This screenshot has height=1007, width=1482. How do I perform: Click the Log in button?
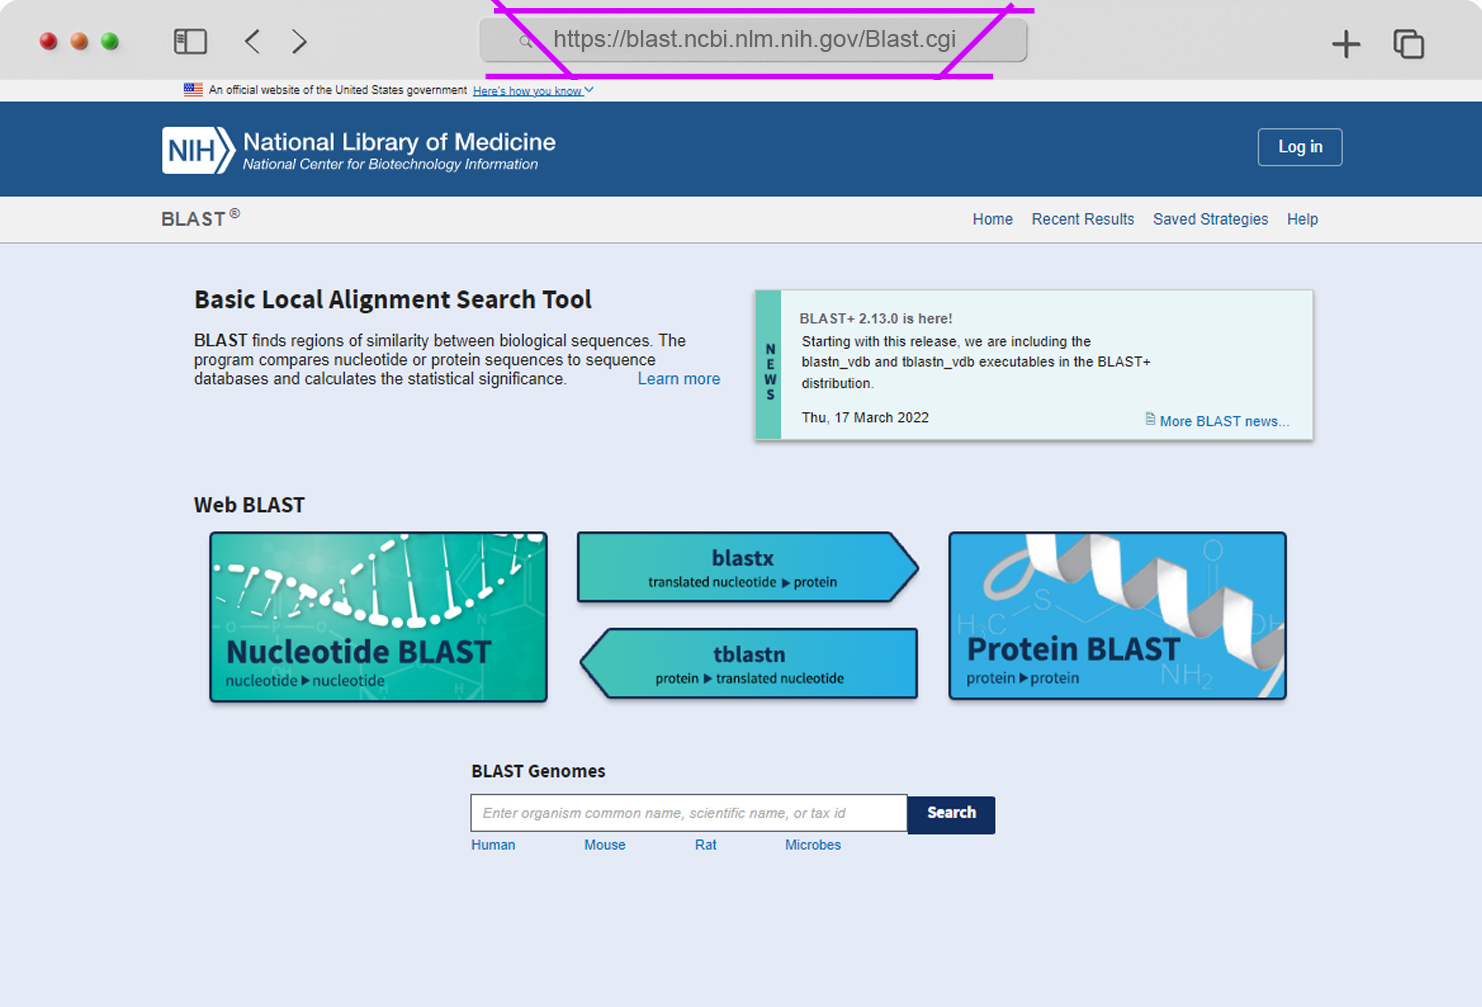[x=1300, y=147]
